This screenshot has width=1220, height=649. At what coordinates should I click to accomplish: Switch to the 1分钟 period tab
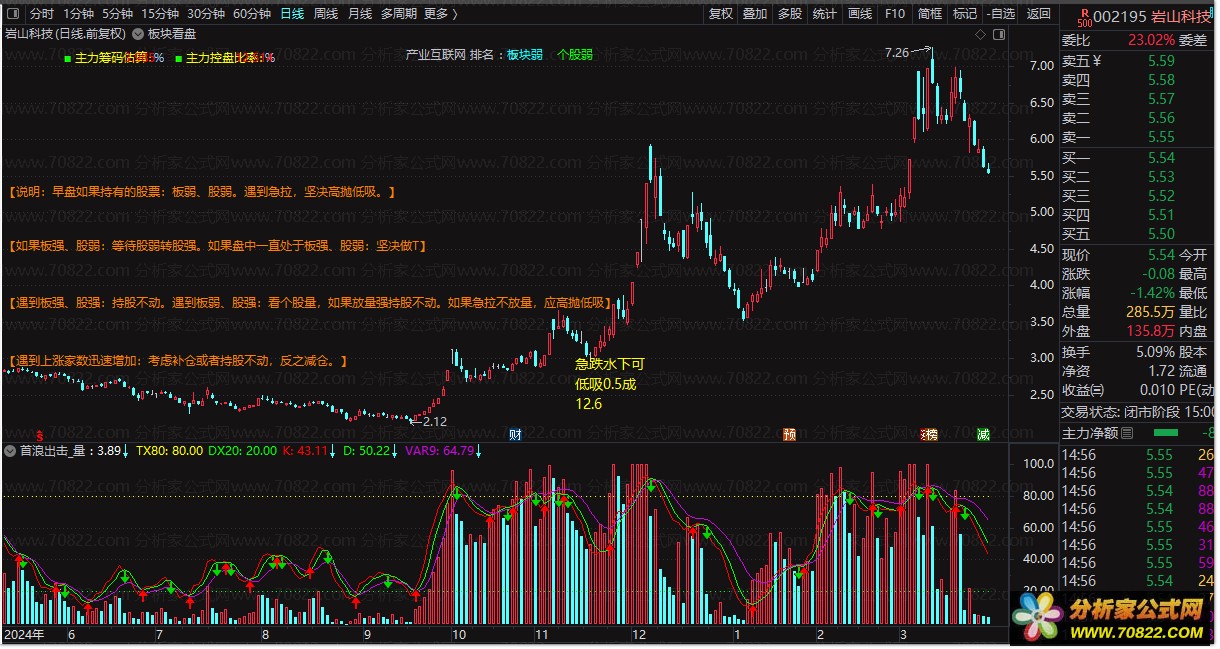(x=79, y=14)
